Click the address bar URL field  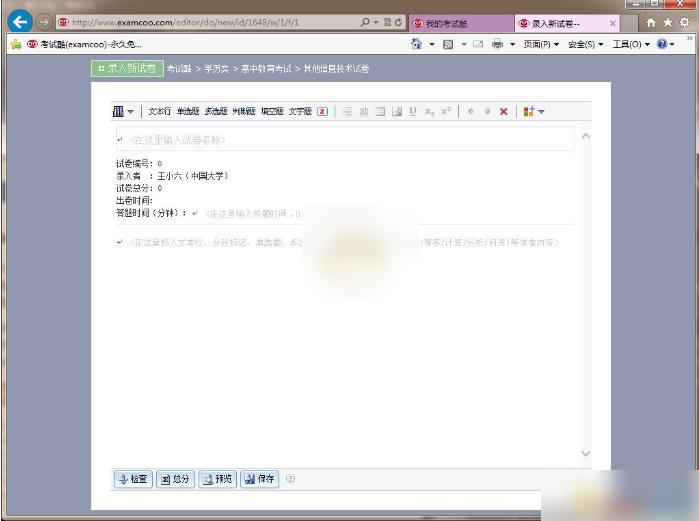(x=209, y=22)
